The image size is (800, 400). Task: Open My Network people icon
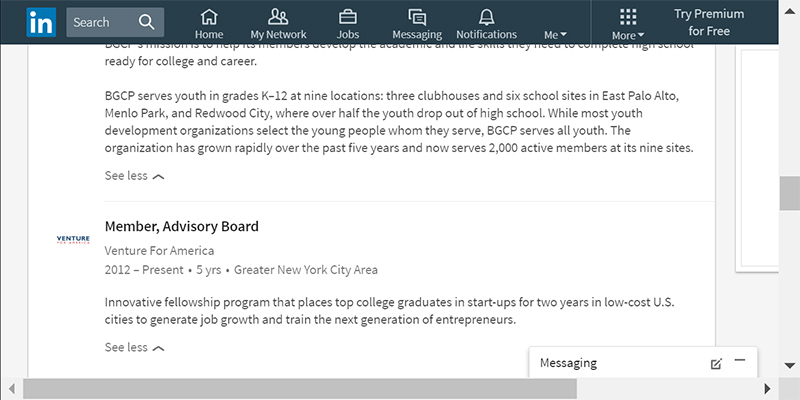[278, 17]
